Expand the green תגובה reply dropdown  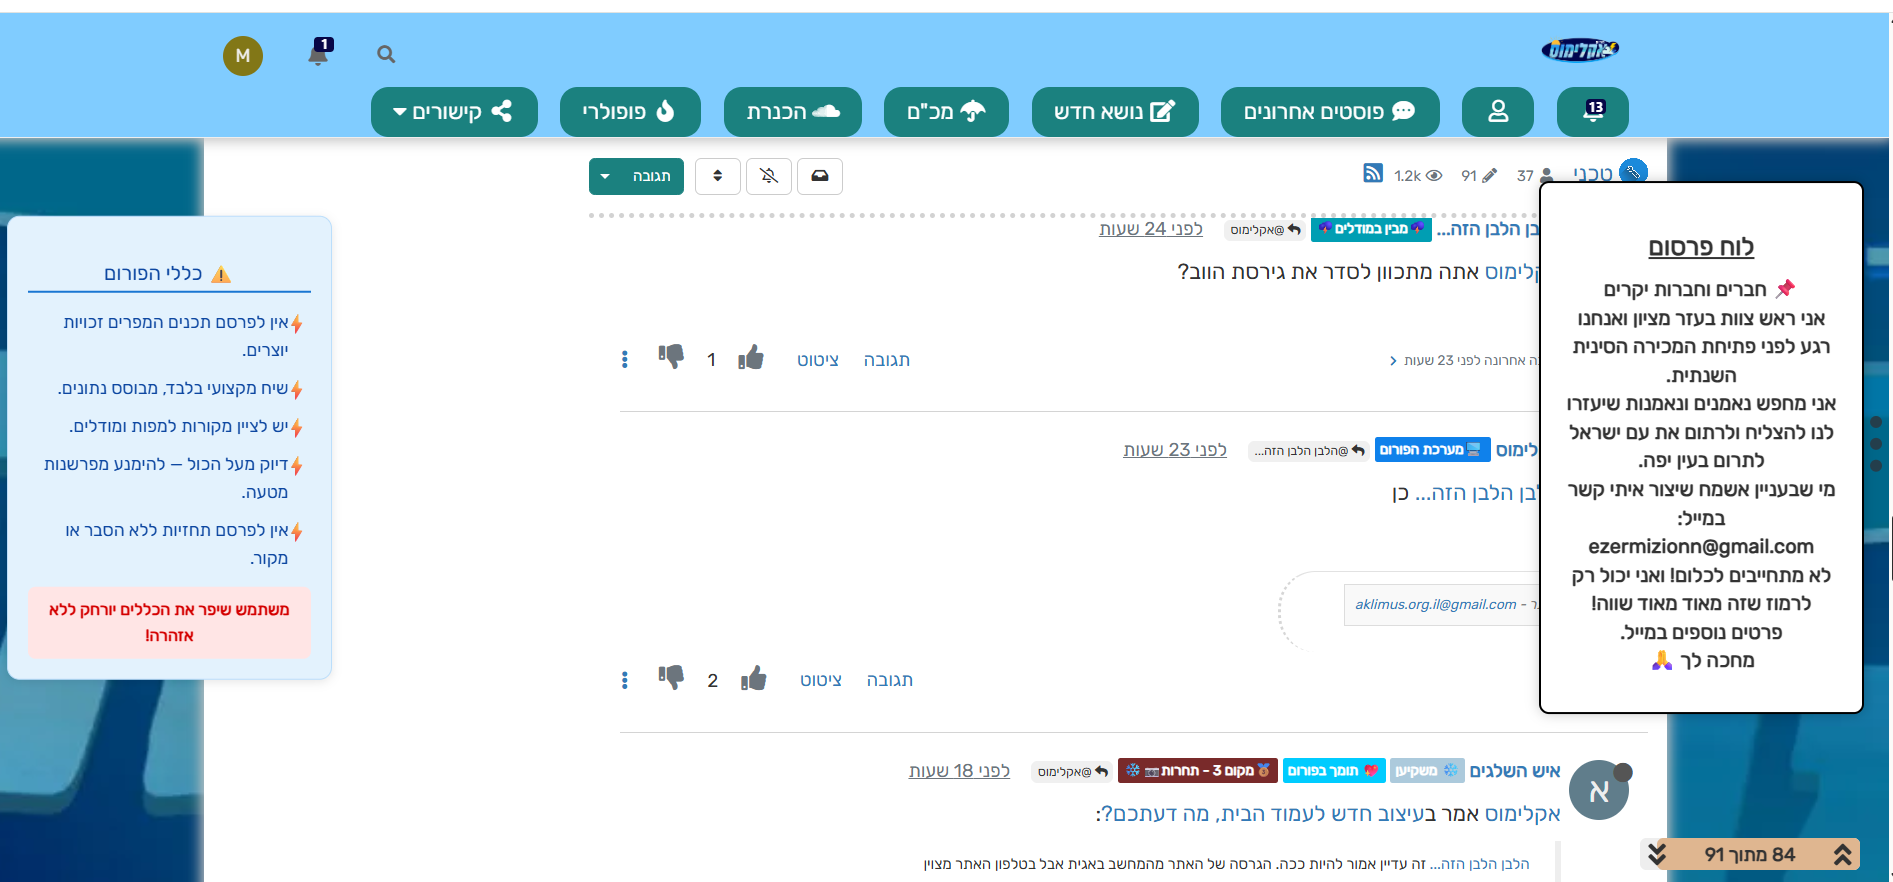pos(605,176)
